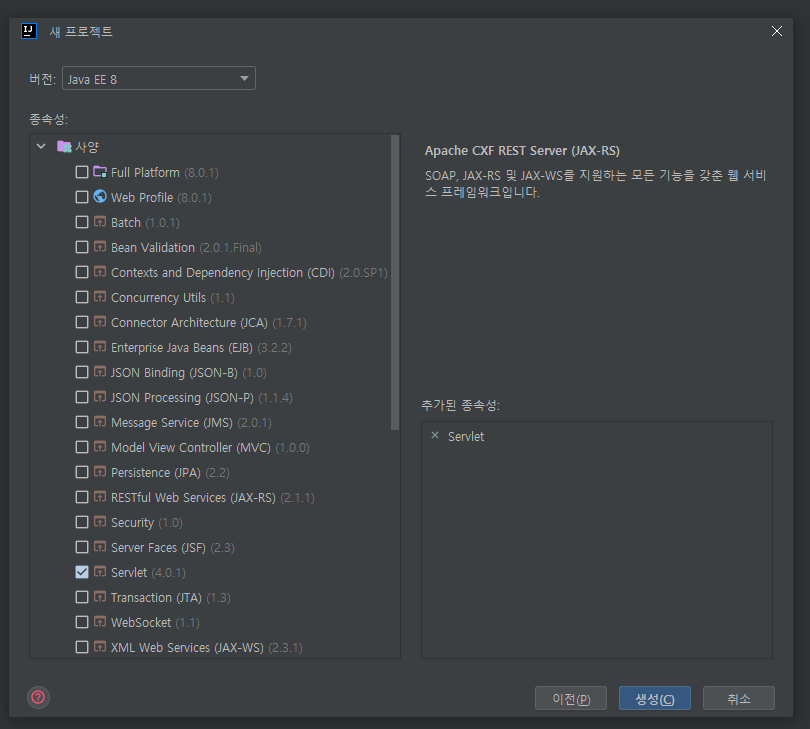Screen dimensions: 810x729
Task: Check the RESTful Web Services box
Action: click(82, 497)
